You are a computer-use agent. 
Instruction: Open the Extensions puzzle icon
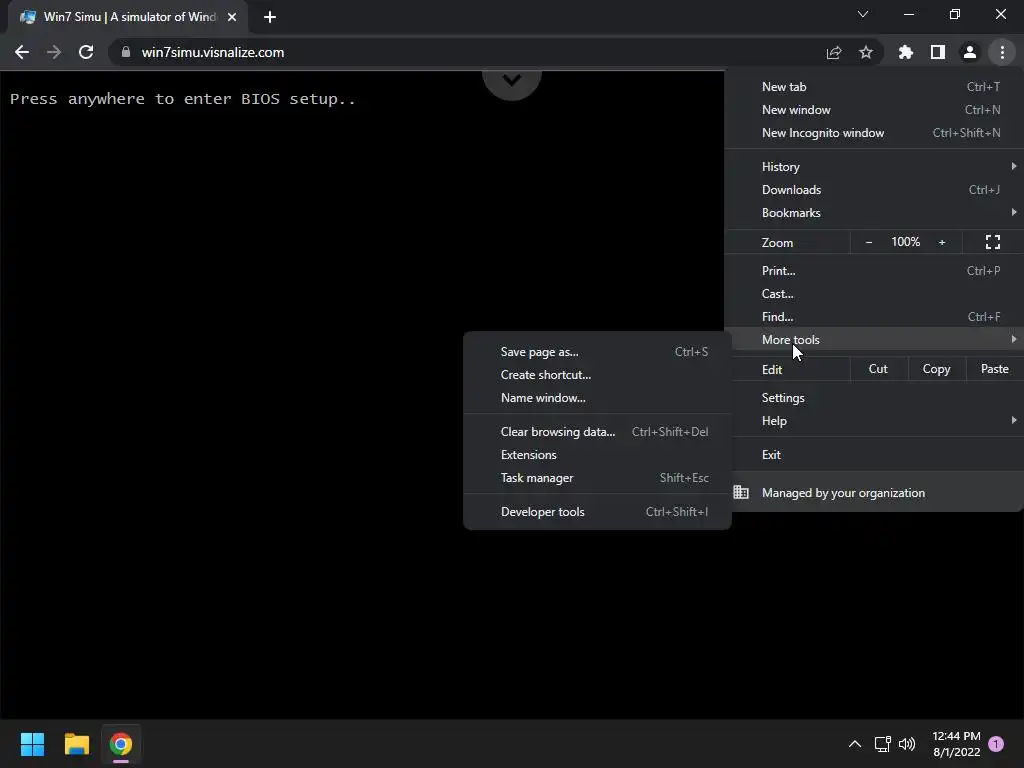pyautogui.click(x=906, y=52)
